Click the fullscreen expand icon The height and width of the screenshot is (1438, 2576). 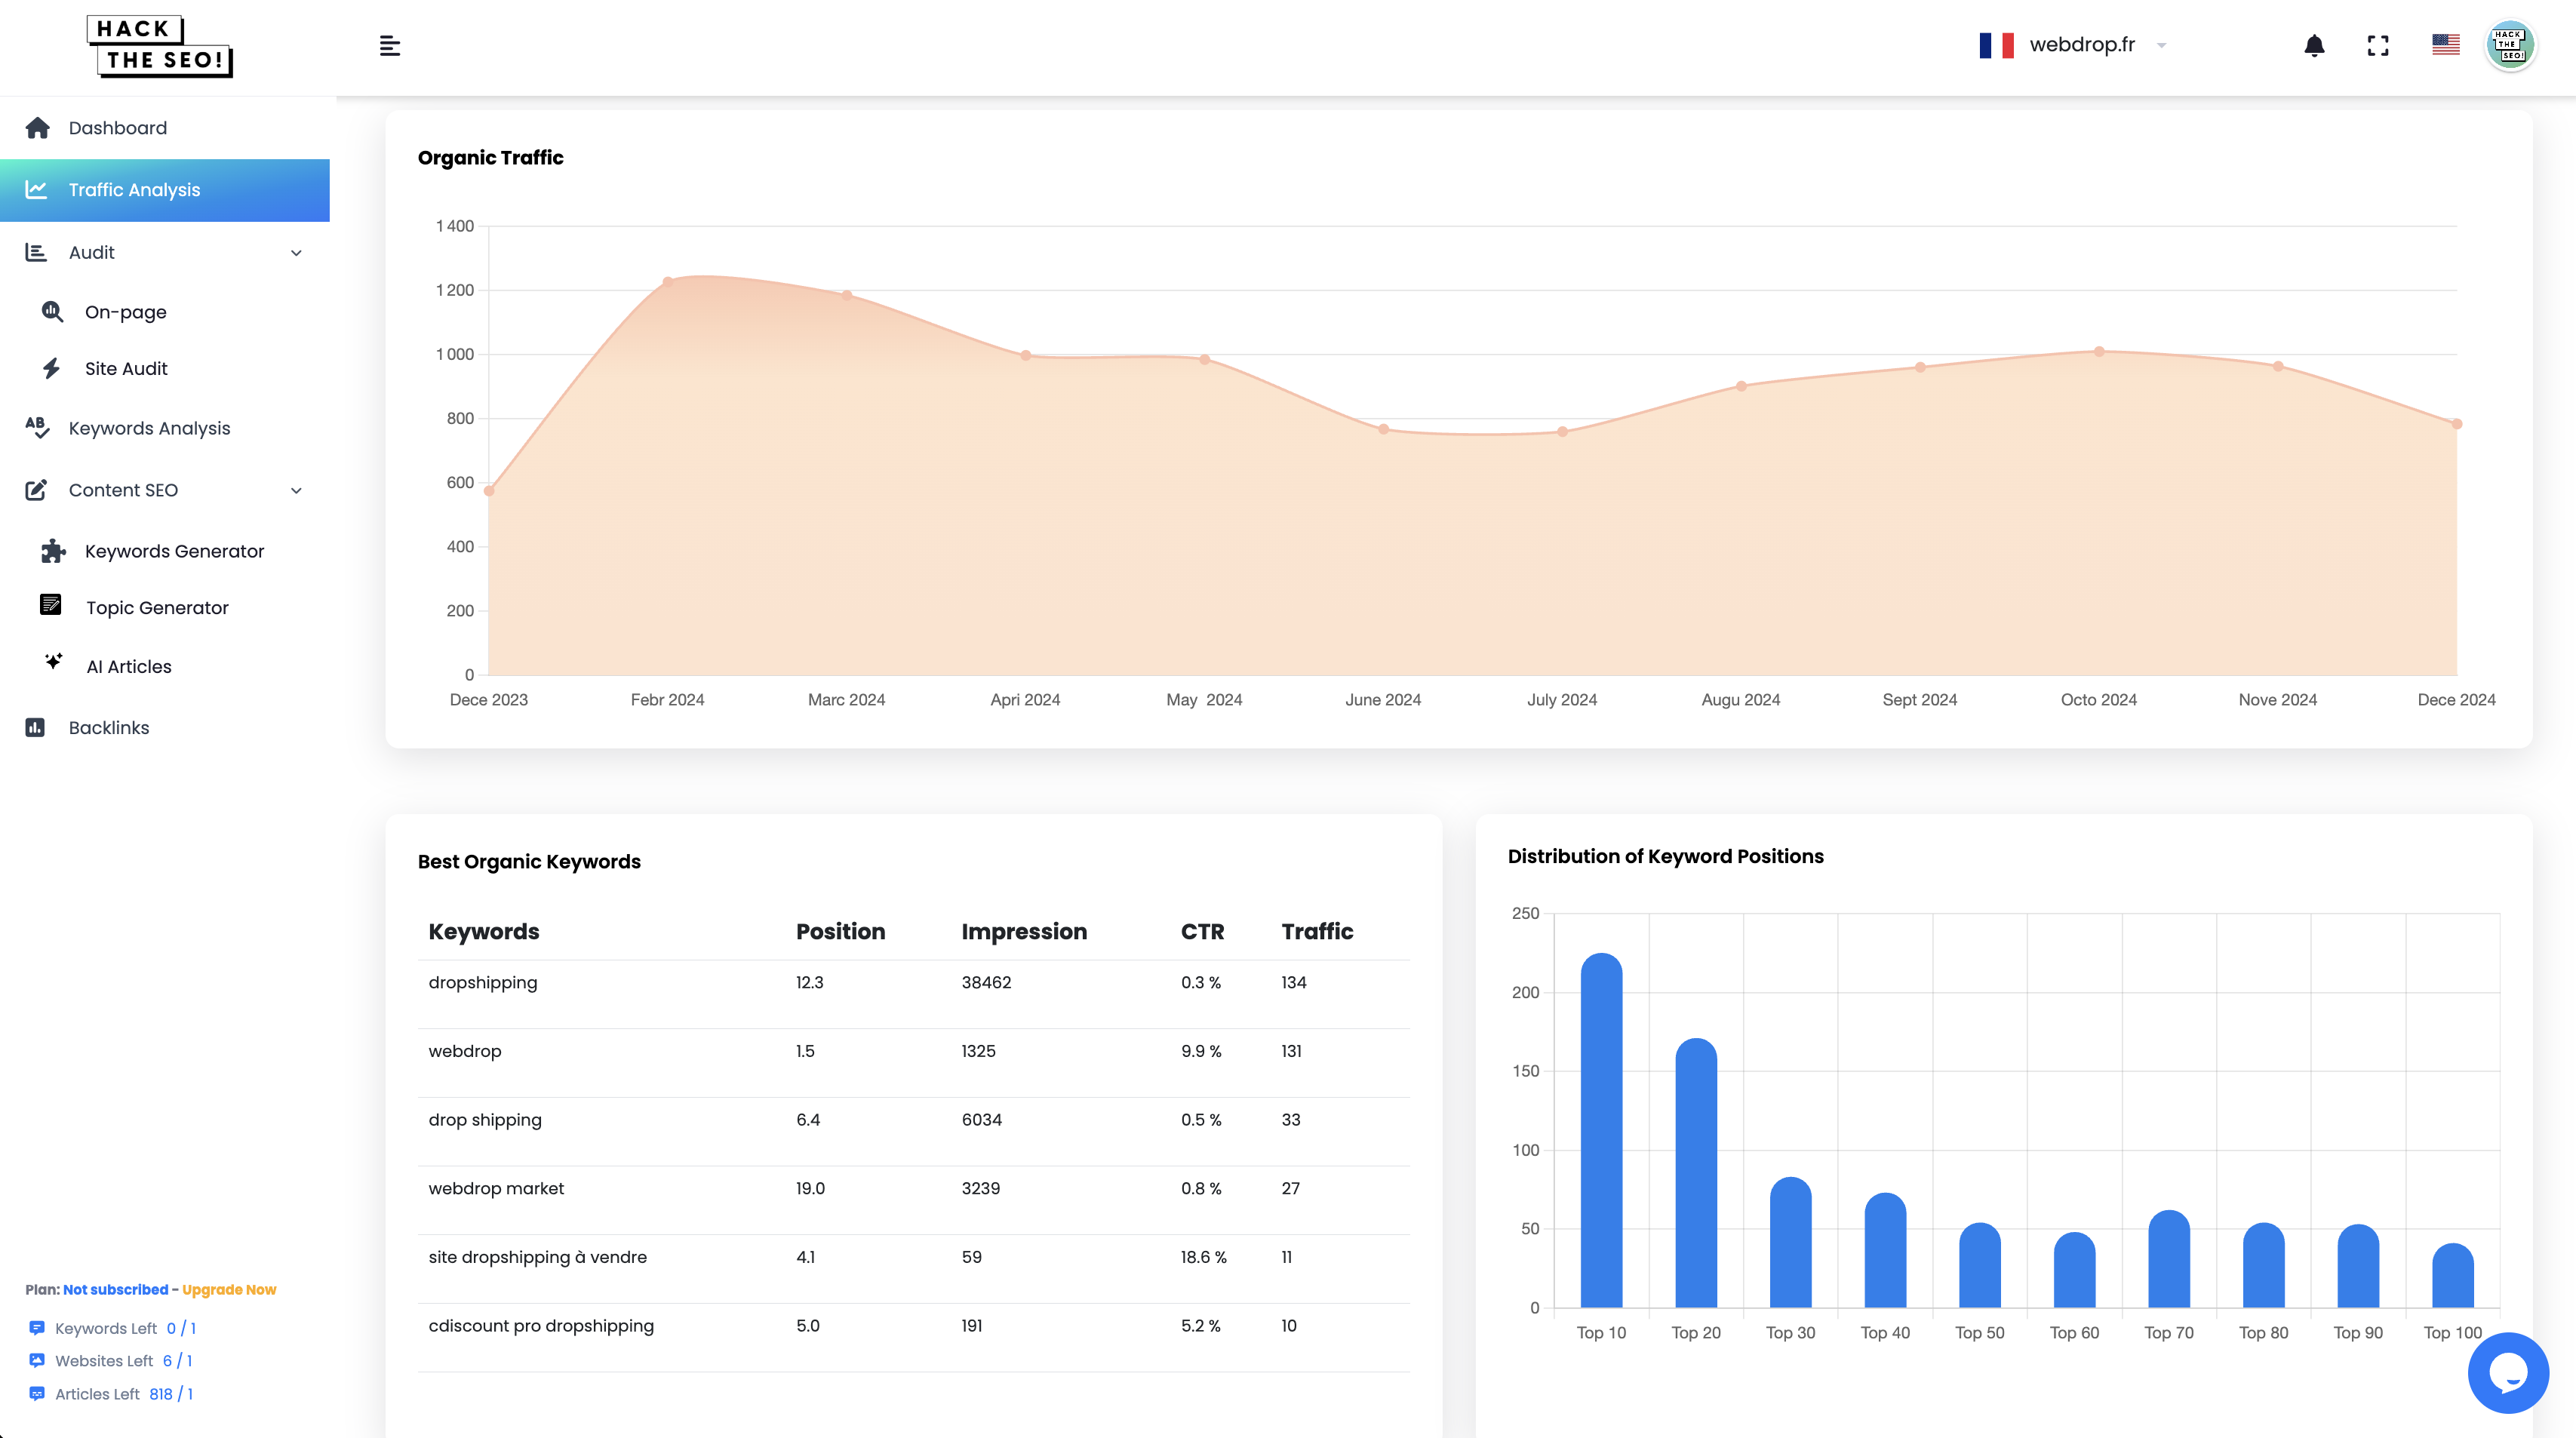(x=2378, y=45)
